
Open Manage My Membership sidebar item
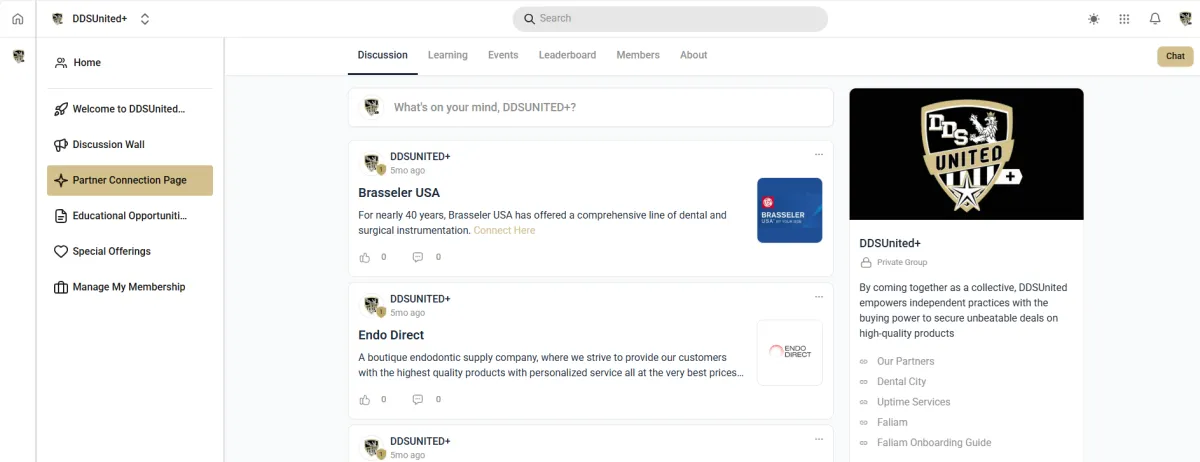click(130, 287)
